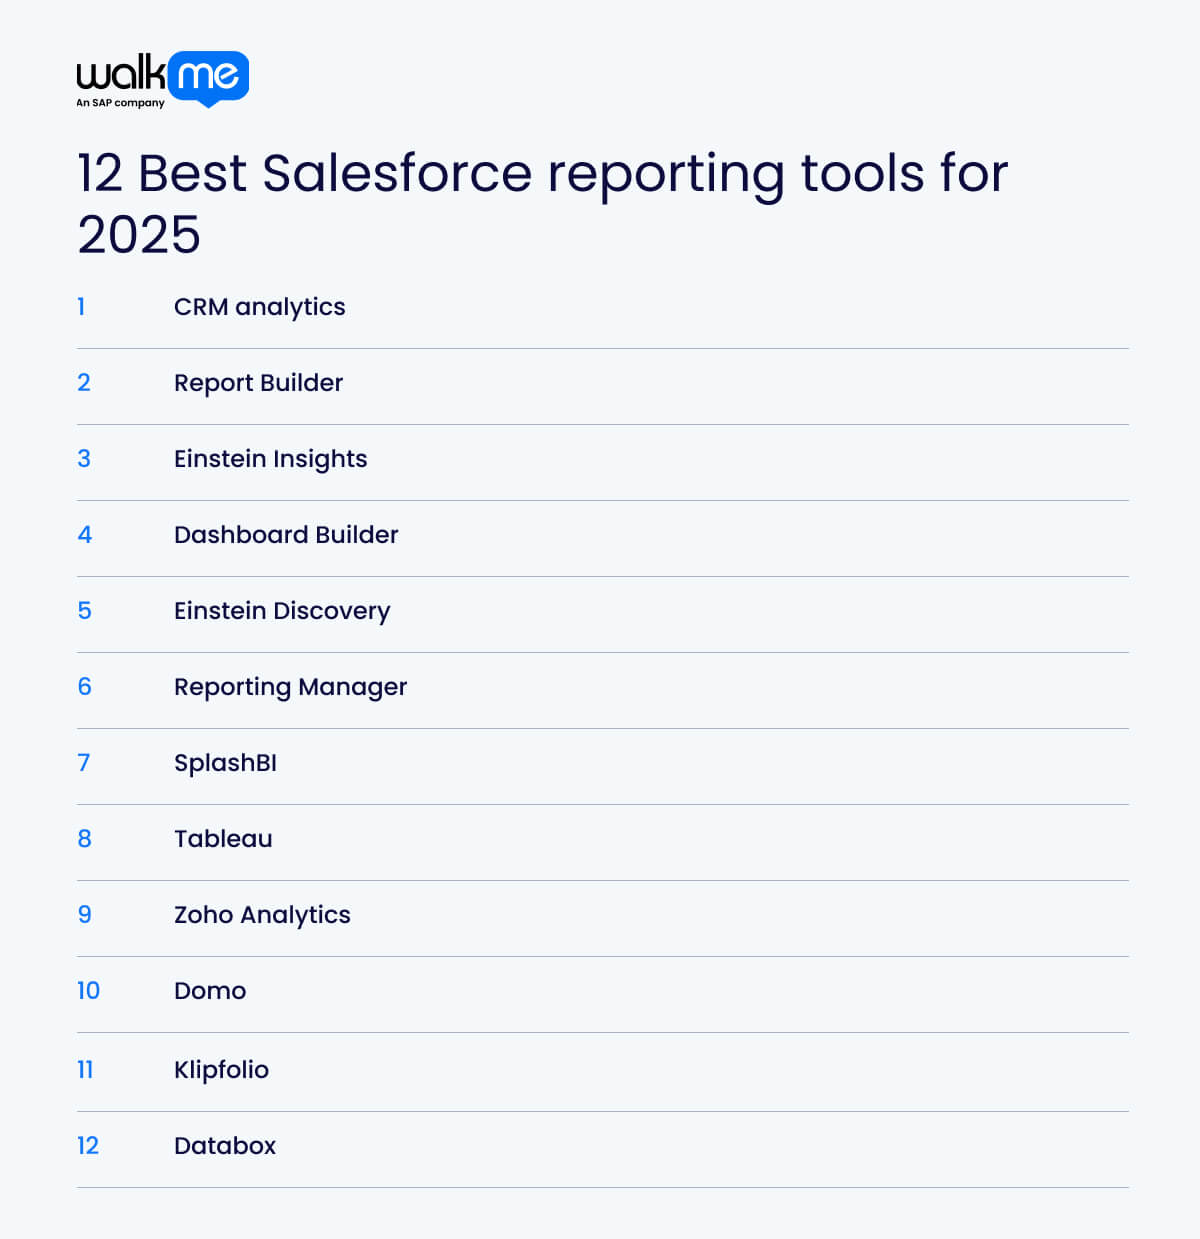The image size is (1200, 1239).
Task: Open the Report Builder item
Action: tap(258, 383)
